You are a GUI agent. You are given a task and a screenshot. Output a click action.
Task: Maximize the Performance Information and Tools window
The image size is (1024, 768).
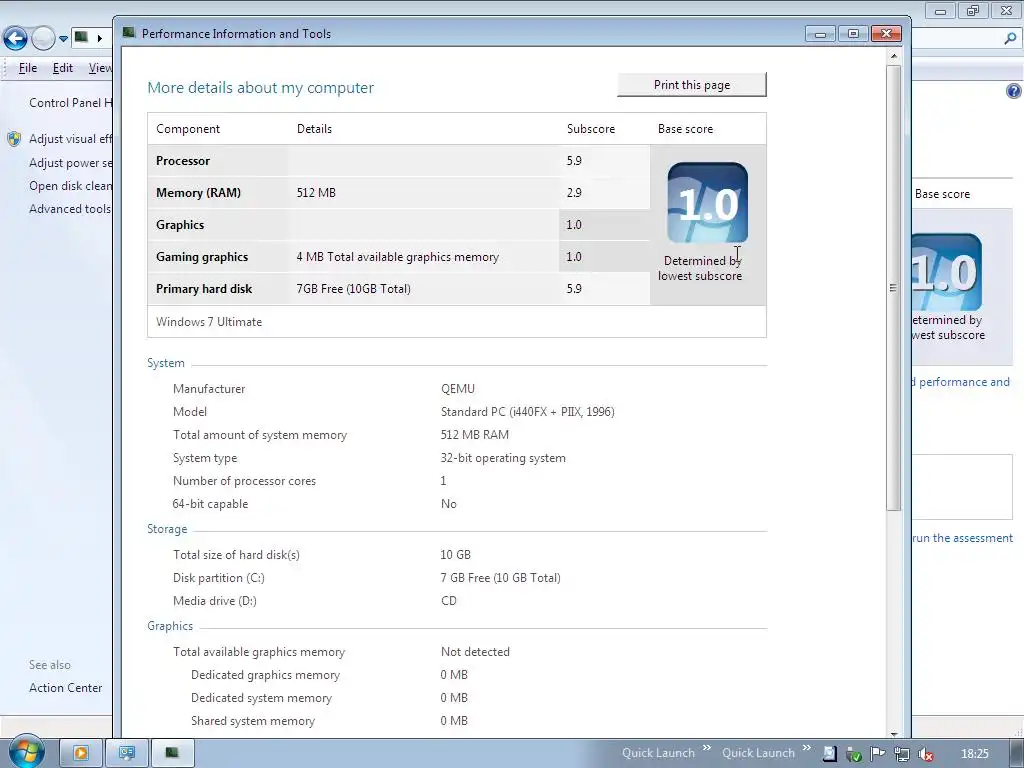point(853,33)
